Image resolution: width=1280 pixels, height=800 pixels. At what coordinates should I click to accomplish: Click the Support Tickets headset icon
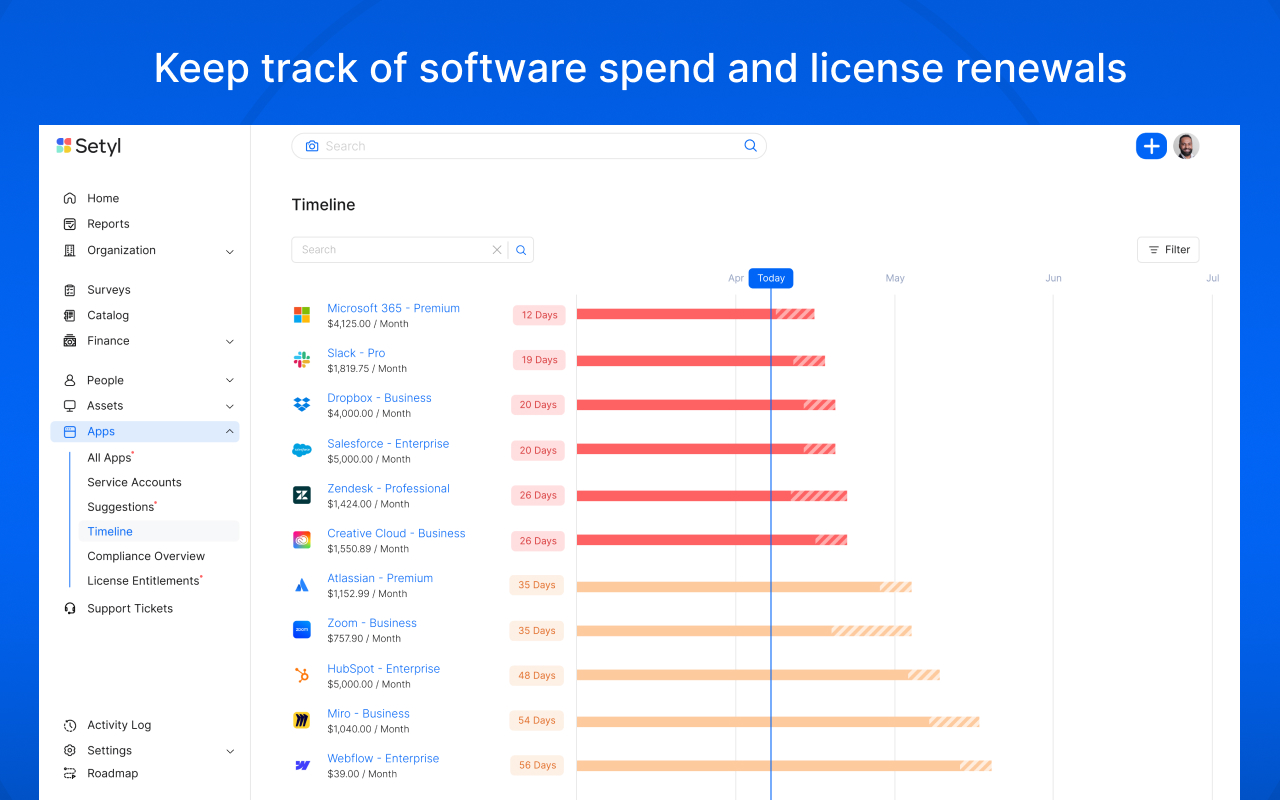[70, 608]
